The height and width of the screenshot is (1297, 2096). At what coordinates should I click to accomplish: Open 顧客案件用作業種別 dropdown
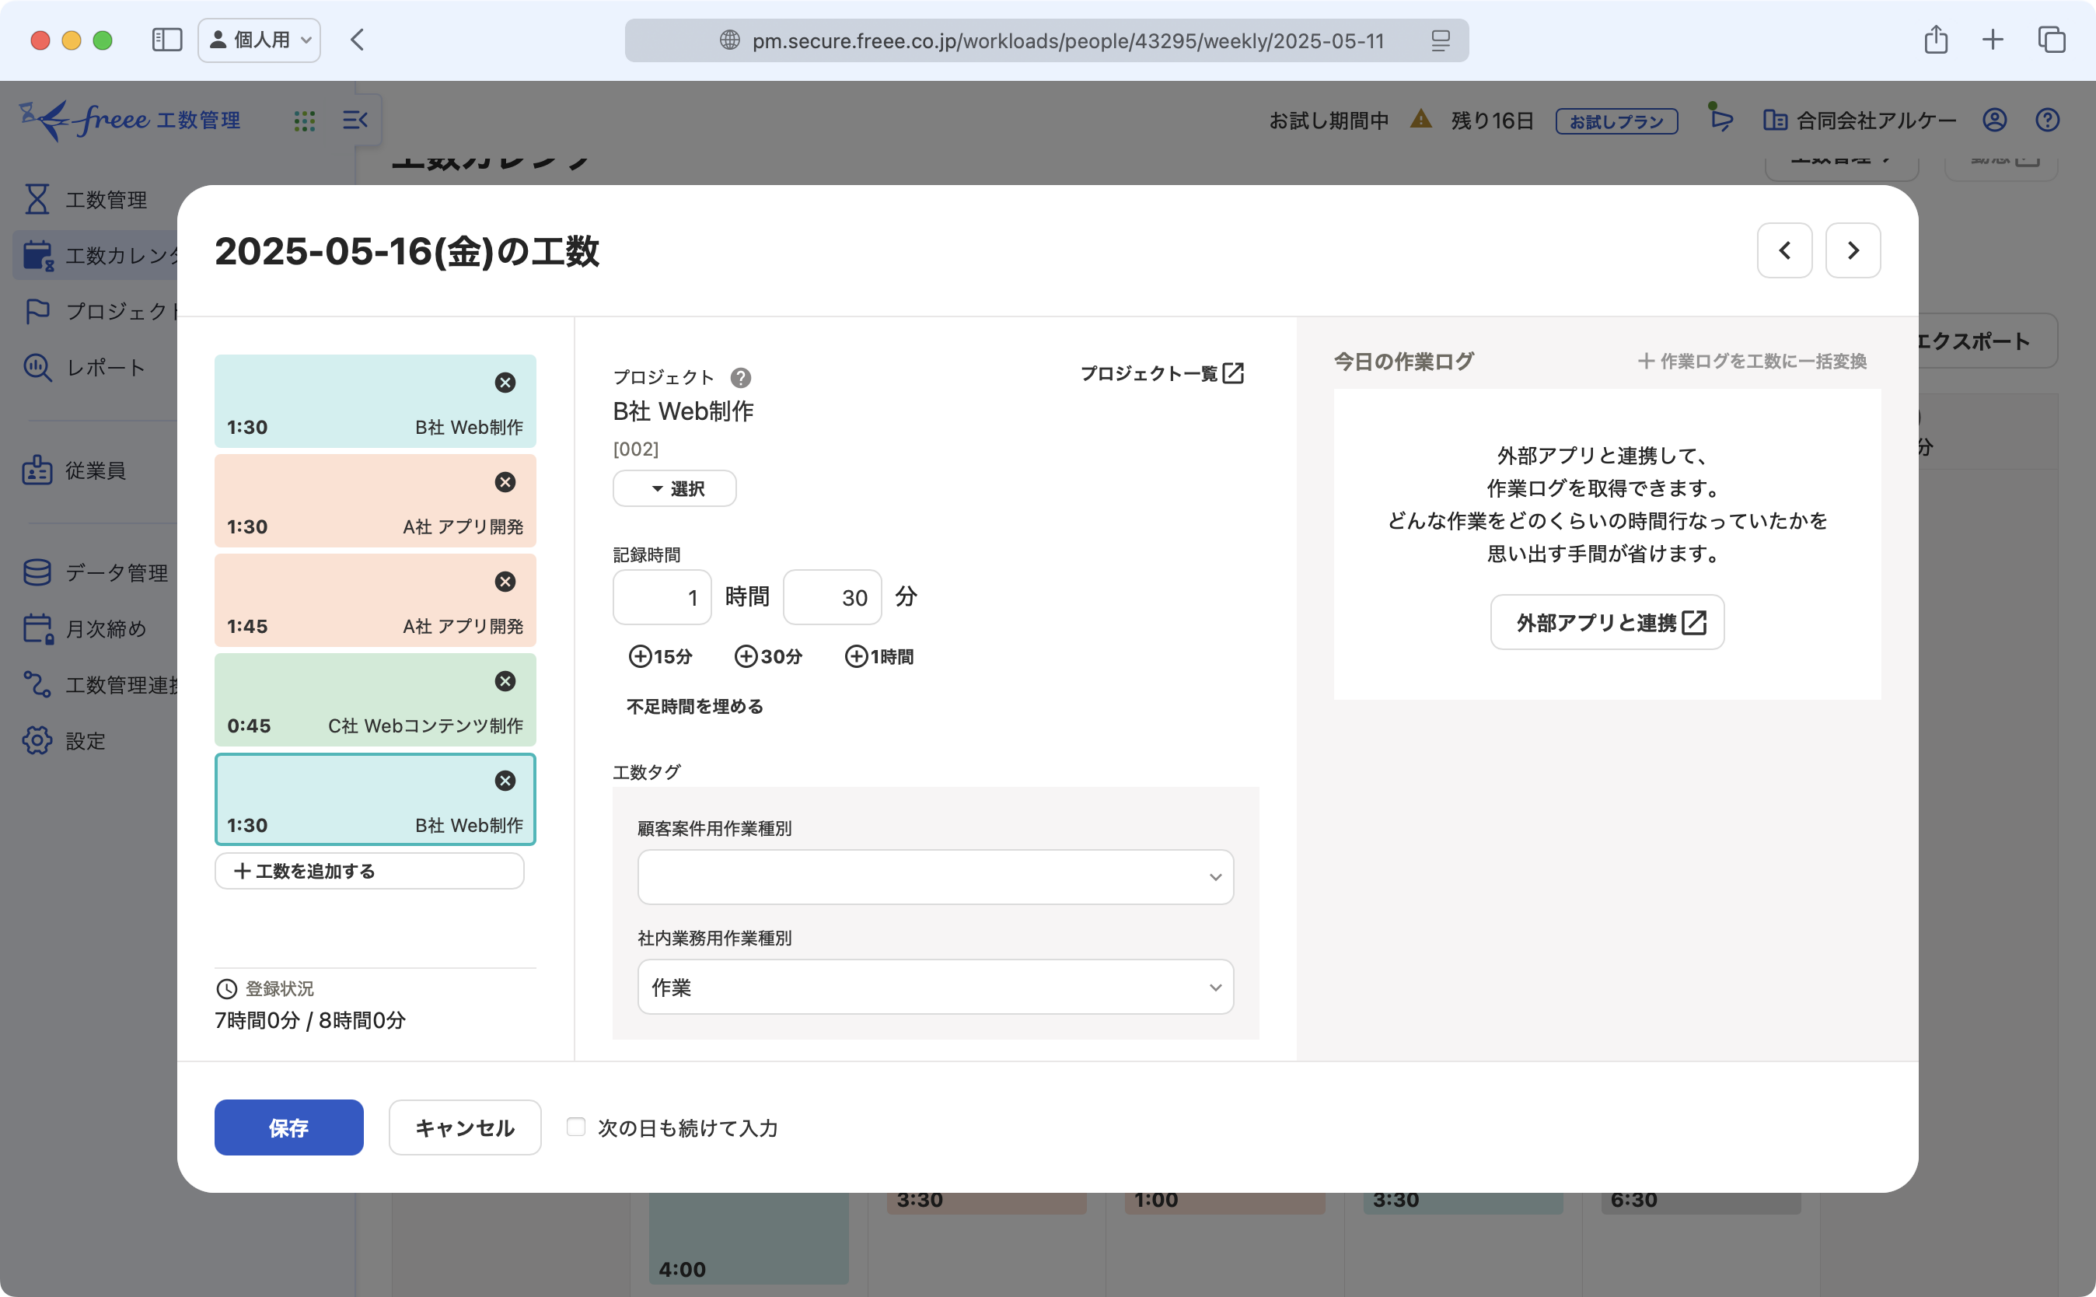(x=935, y=877)
